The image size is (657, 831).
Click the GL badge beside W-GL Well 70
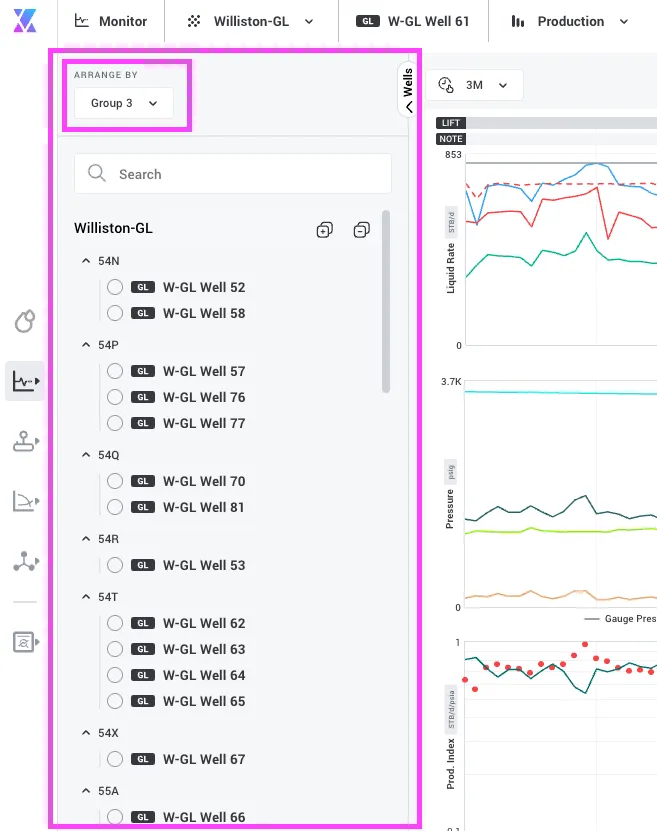tap(143, 481)
